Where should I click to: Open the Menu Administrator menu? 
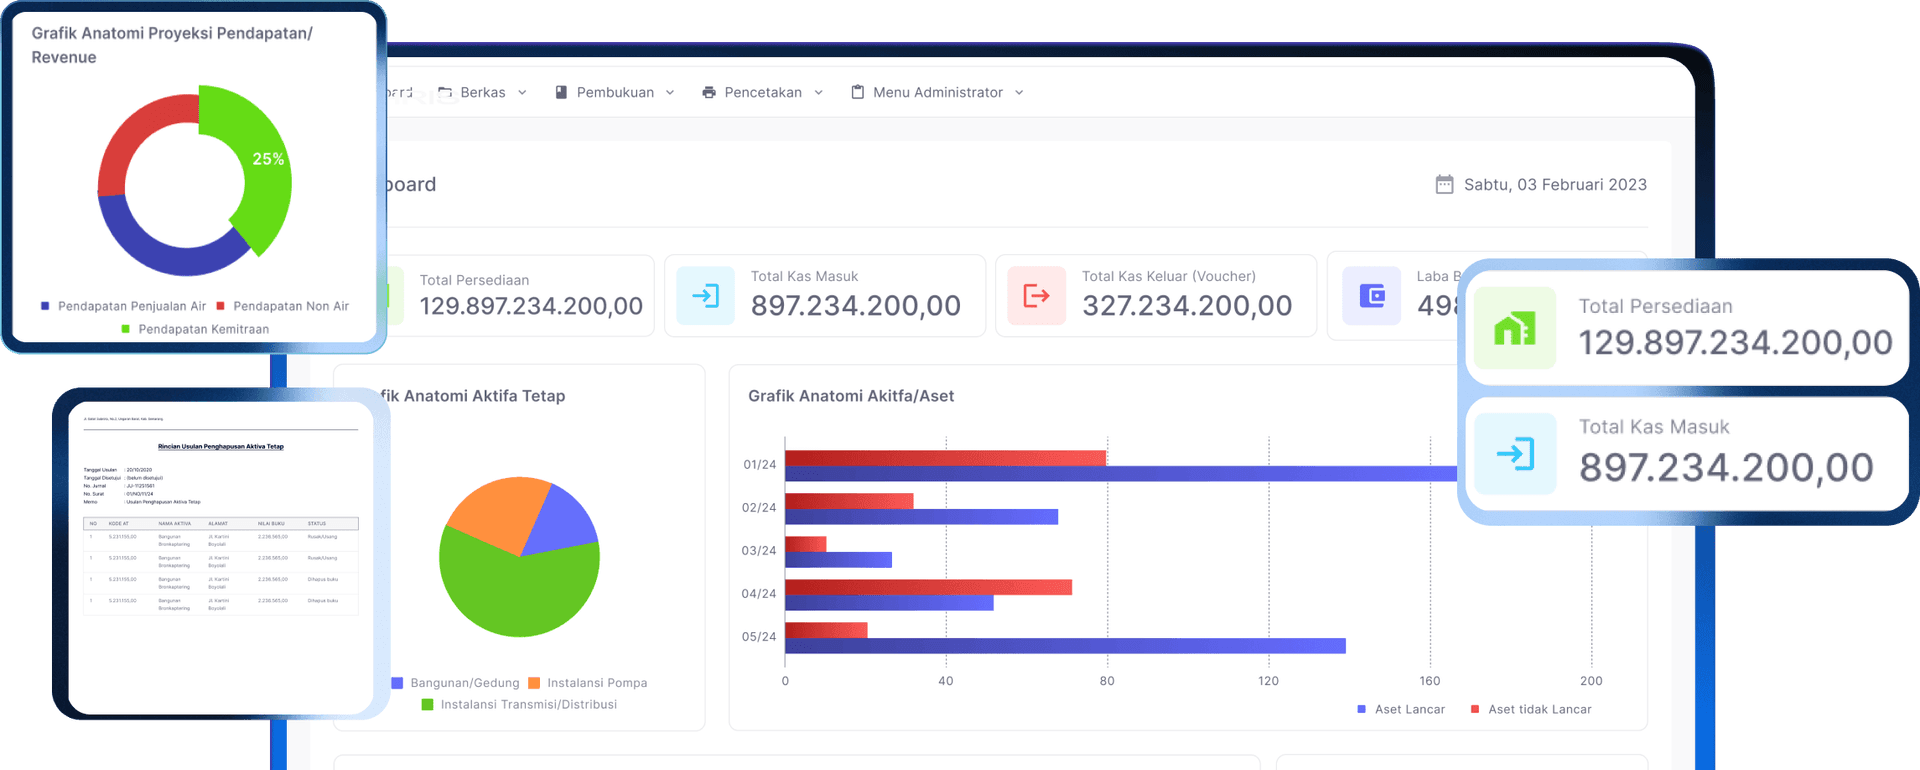pos(938,92)
